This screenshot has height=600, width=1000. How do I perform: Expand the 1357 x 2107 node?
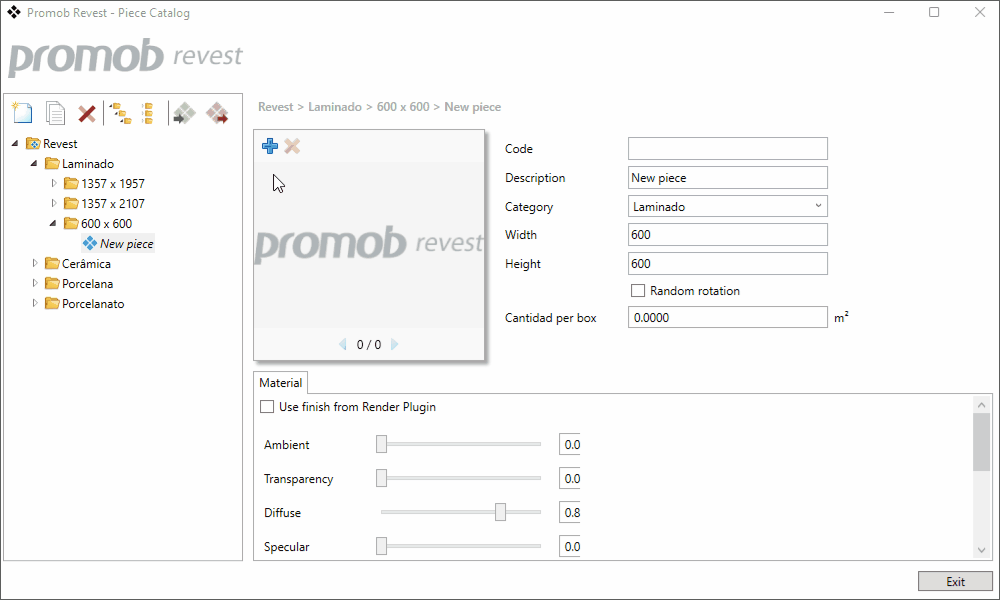[x=54, y=203]
